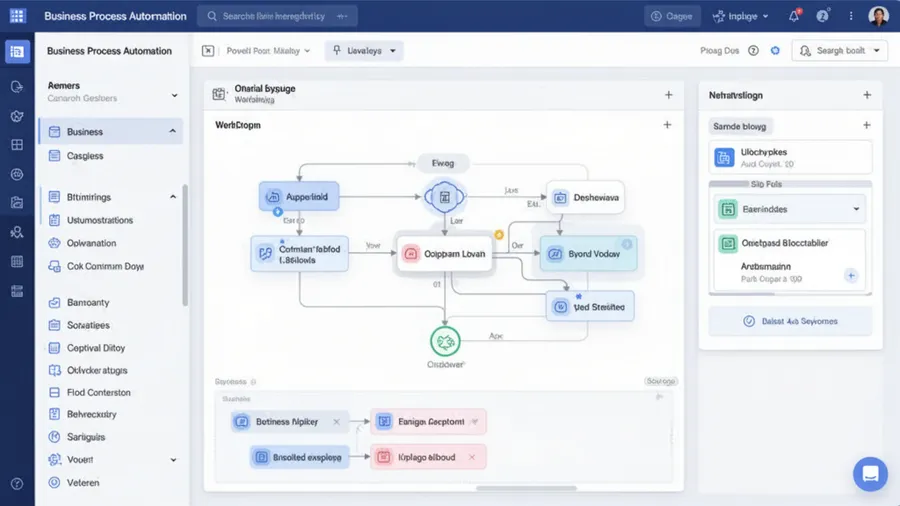Open the user profile avatar
This screenshot has height=506, width=900.
coord(878,16)
